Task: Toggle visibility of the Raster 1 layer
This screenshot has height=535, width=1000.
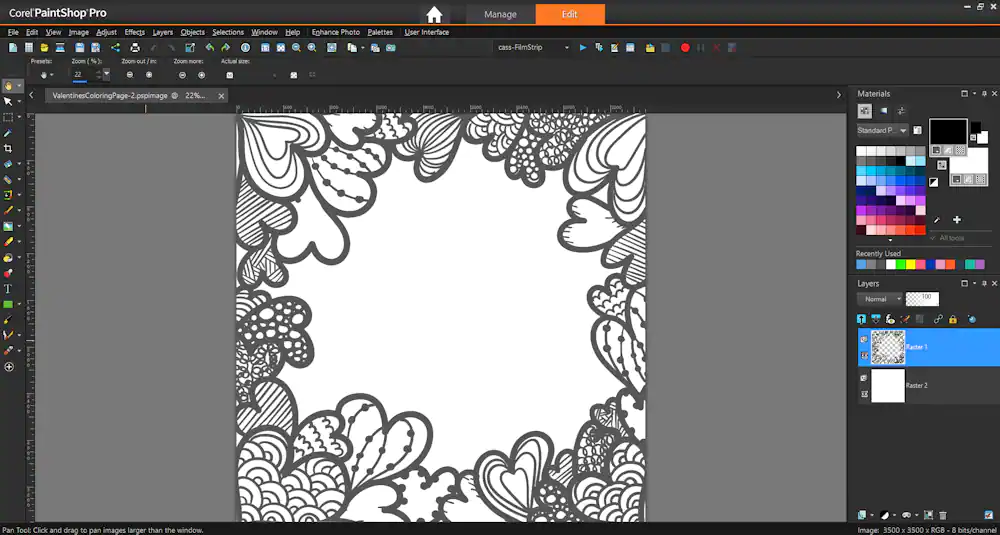Action: [x=864, y=340]
